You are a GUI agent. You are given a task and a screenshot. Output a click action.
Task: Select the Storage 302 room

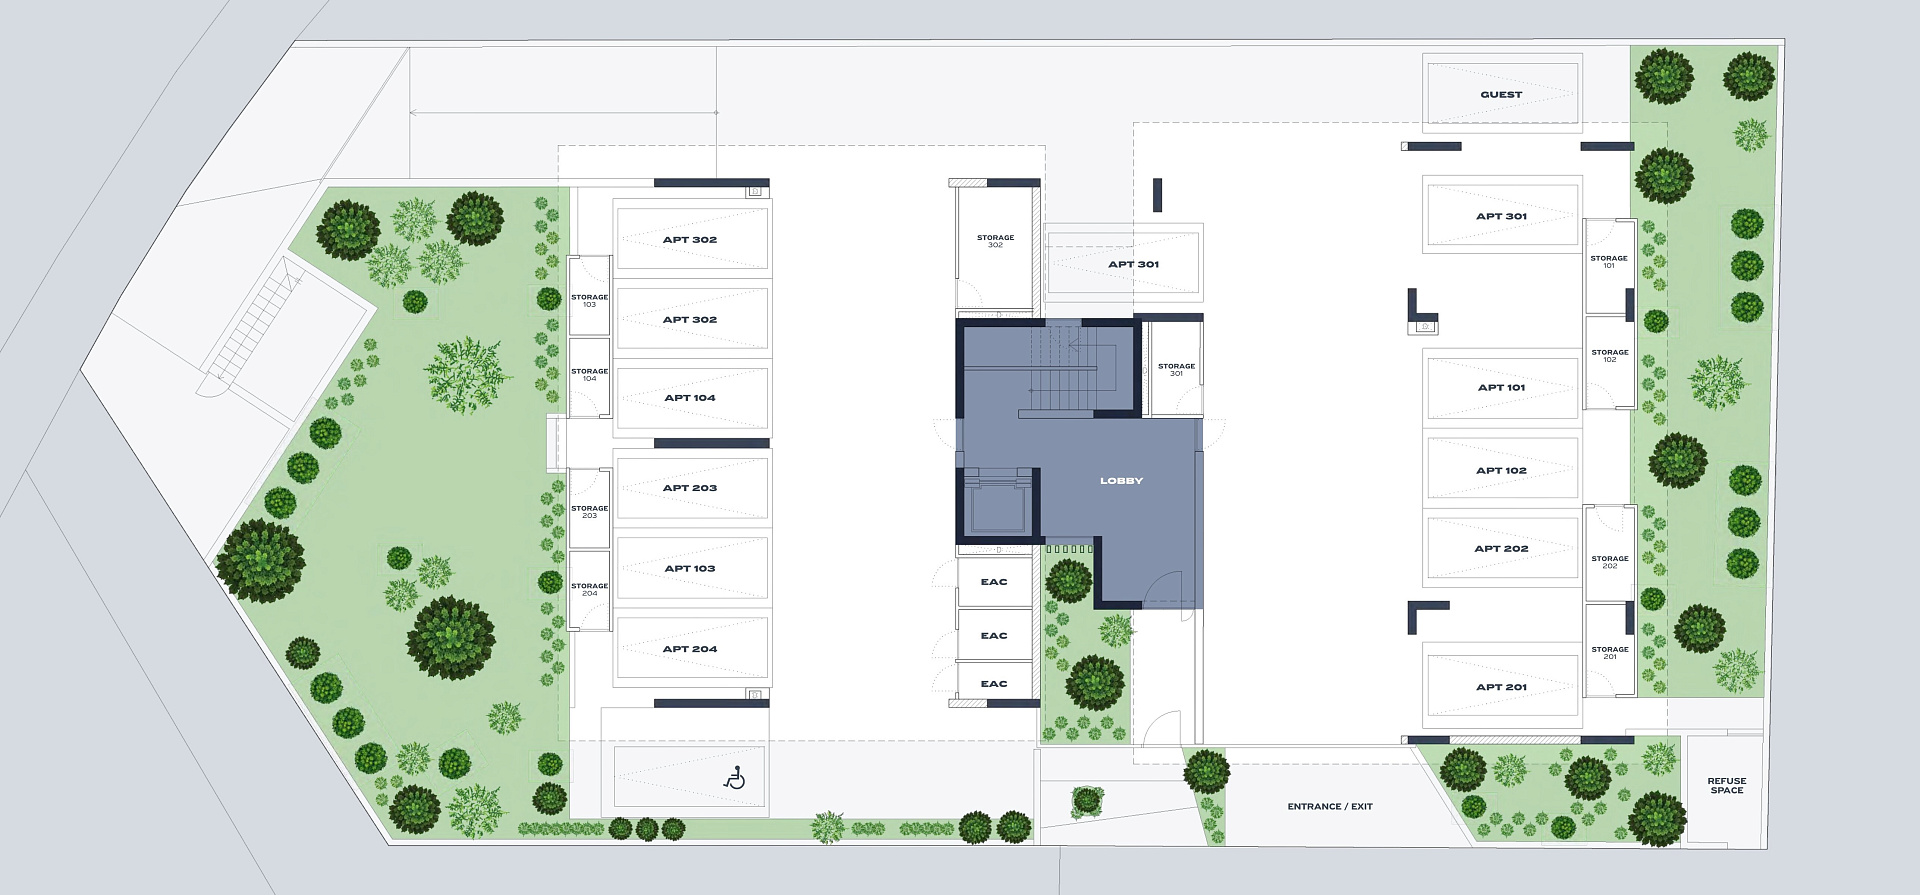tap(995, 242)
